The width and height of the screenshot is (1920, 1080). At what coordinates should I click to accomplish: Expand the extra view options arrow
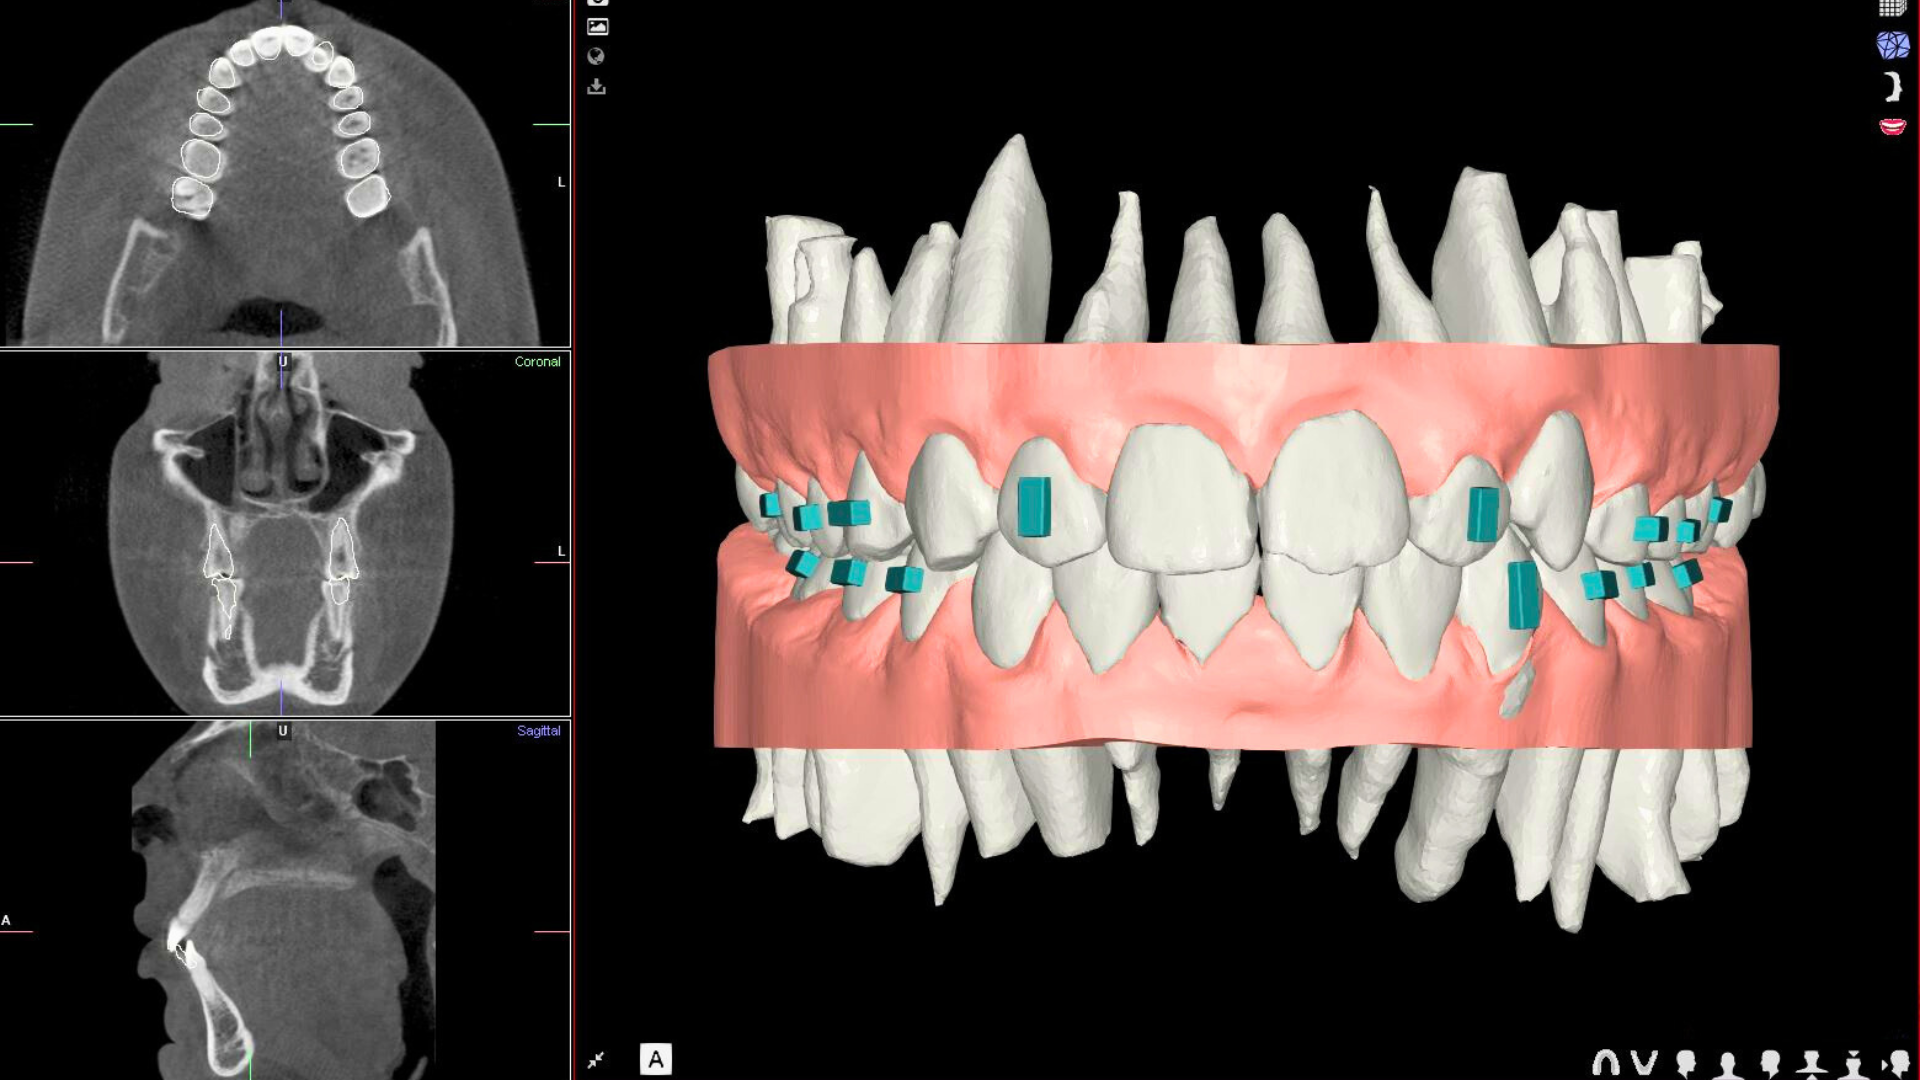pos(1884,1065)
